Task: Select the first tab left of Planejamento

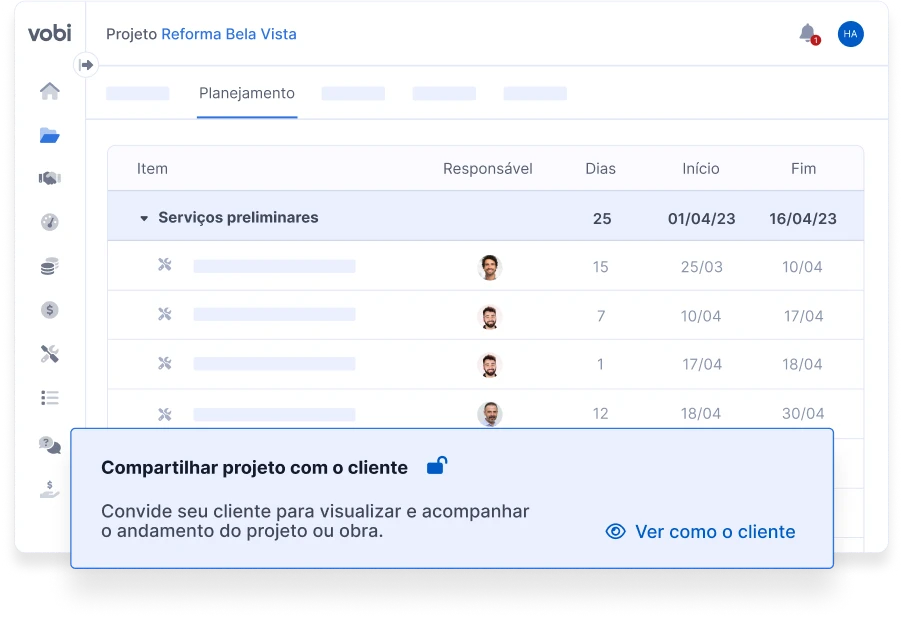Action: [x=138, y=93]
